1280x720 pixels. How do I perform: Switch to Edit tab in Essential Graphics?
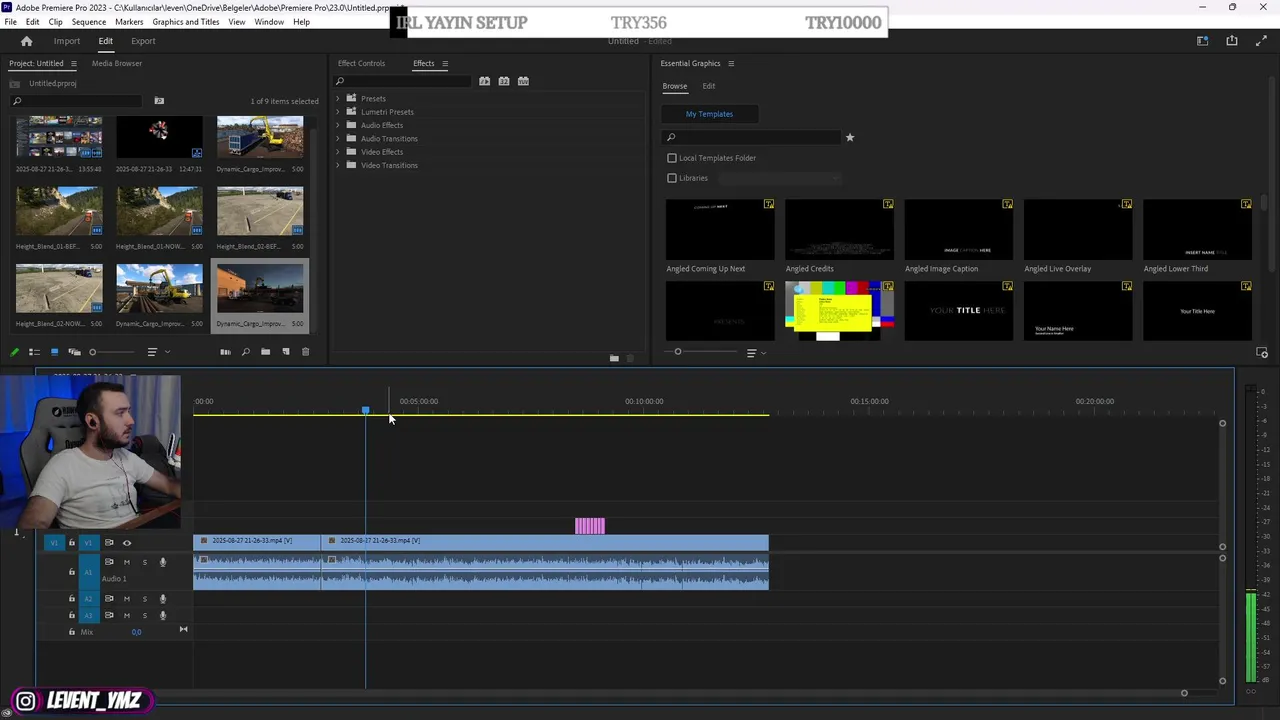(708, 86)
